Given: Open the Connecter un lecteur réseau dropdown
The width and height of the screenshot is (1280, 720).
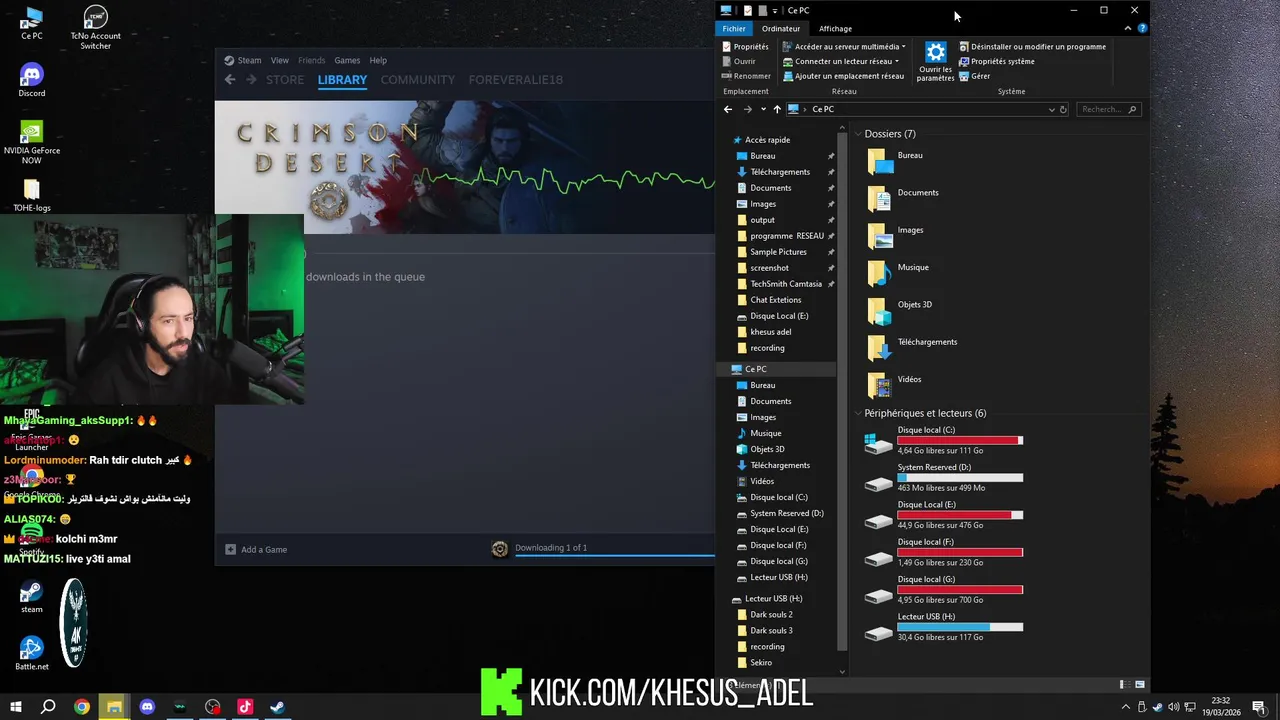Looking at the screenshot, I should (897, 61).
